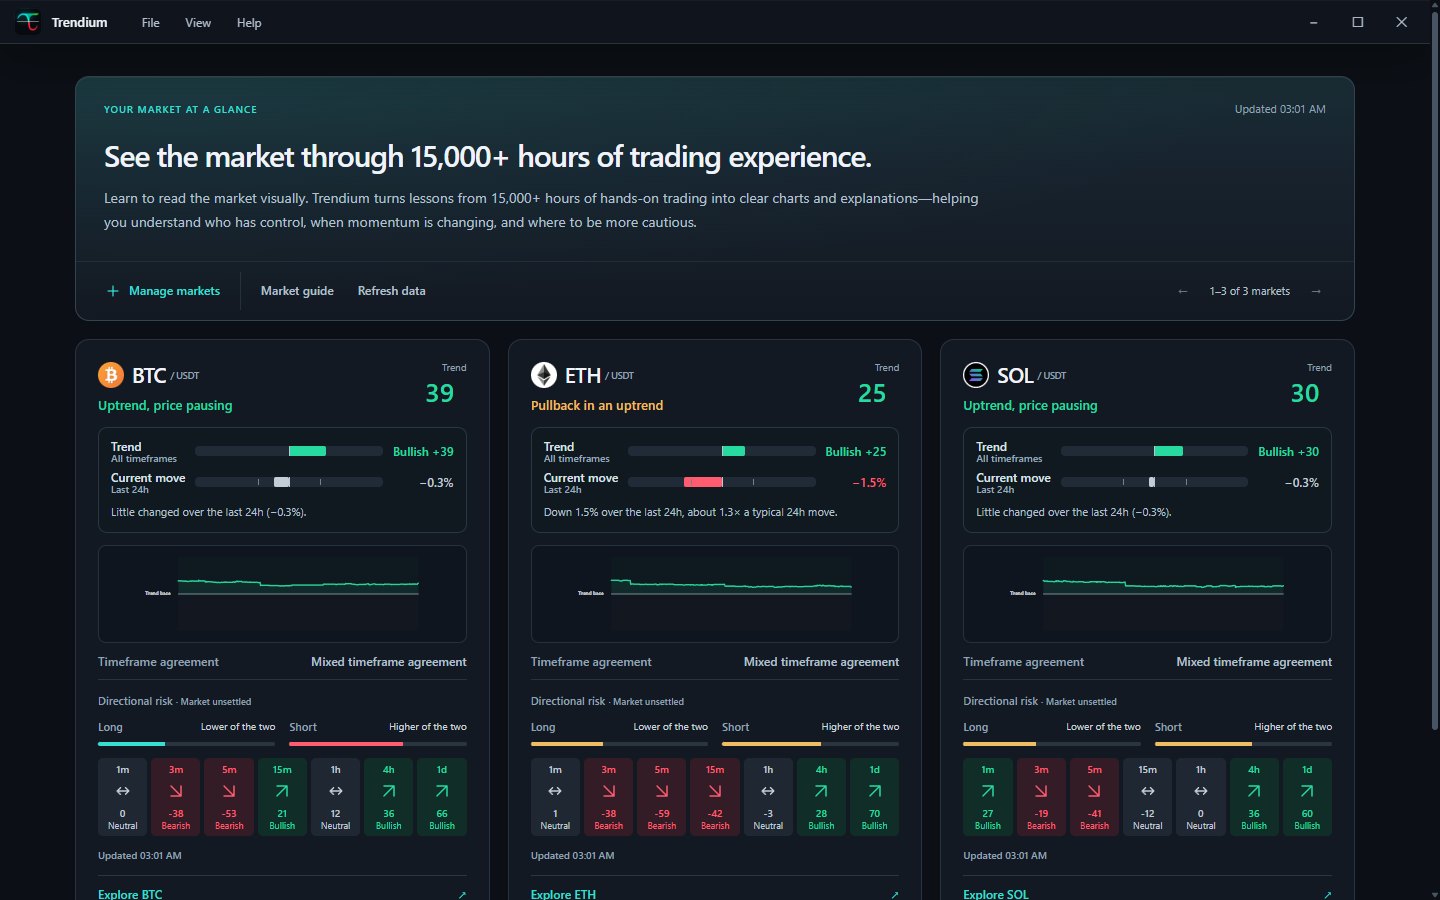
Task: Select SOL 15m Neutral timeframe tile
Action: (x=1147, y=797)
